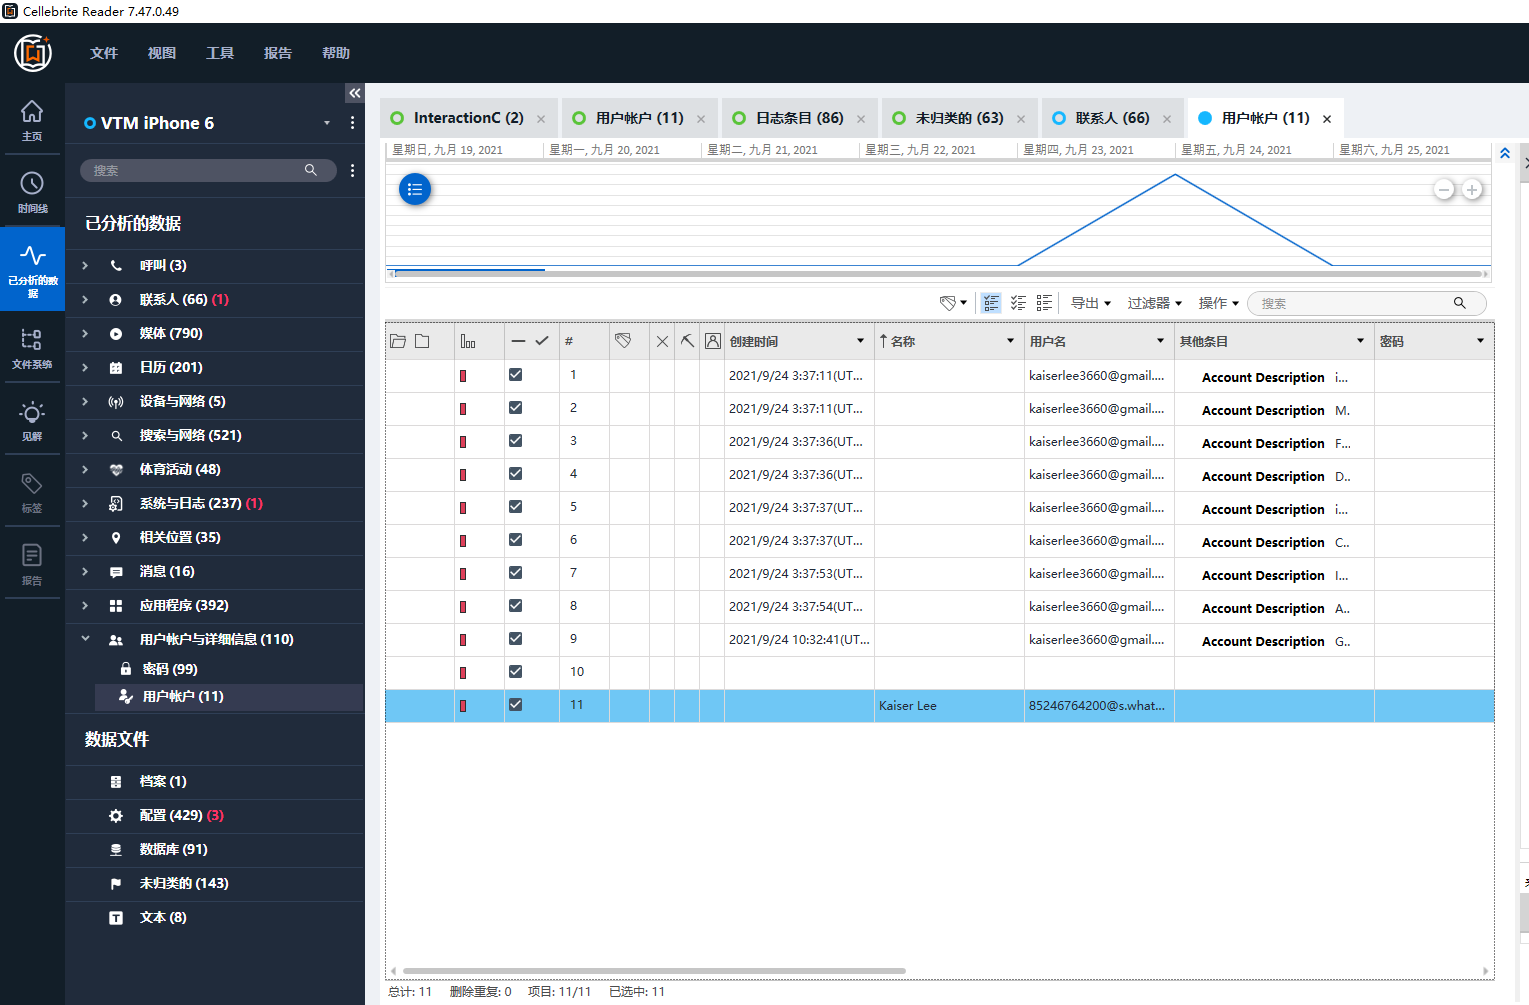Click the magnifier icon in table search
Image resolution: width=1529 pixels, height=1005 pixels.
click(x=1459, y=303)
